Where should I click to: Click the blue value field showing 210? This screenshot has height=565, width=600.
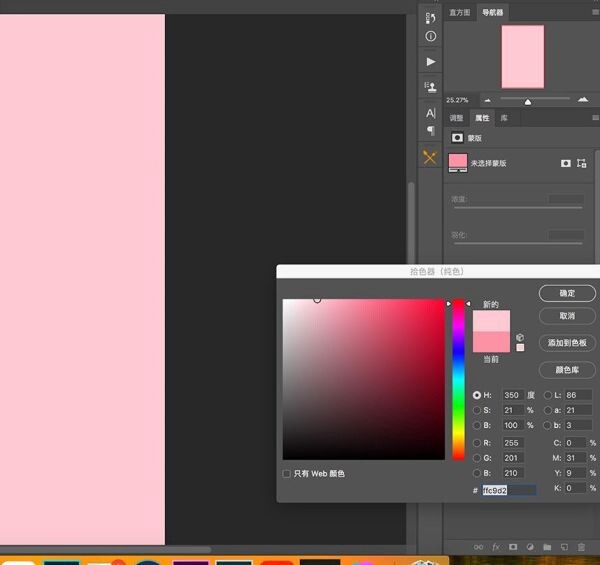tap(513, 473)
